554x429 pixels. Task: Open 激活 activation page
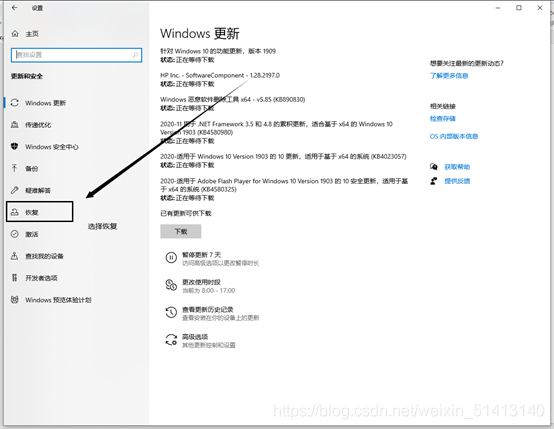[31, 234]
